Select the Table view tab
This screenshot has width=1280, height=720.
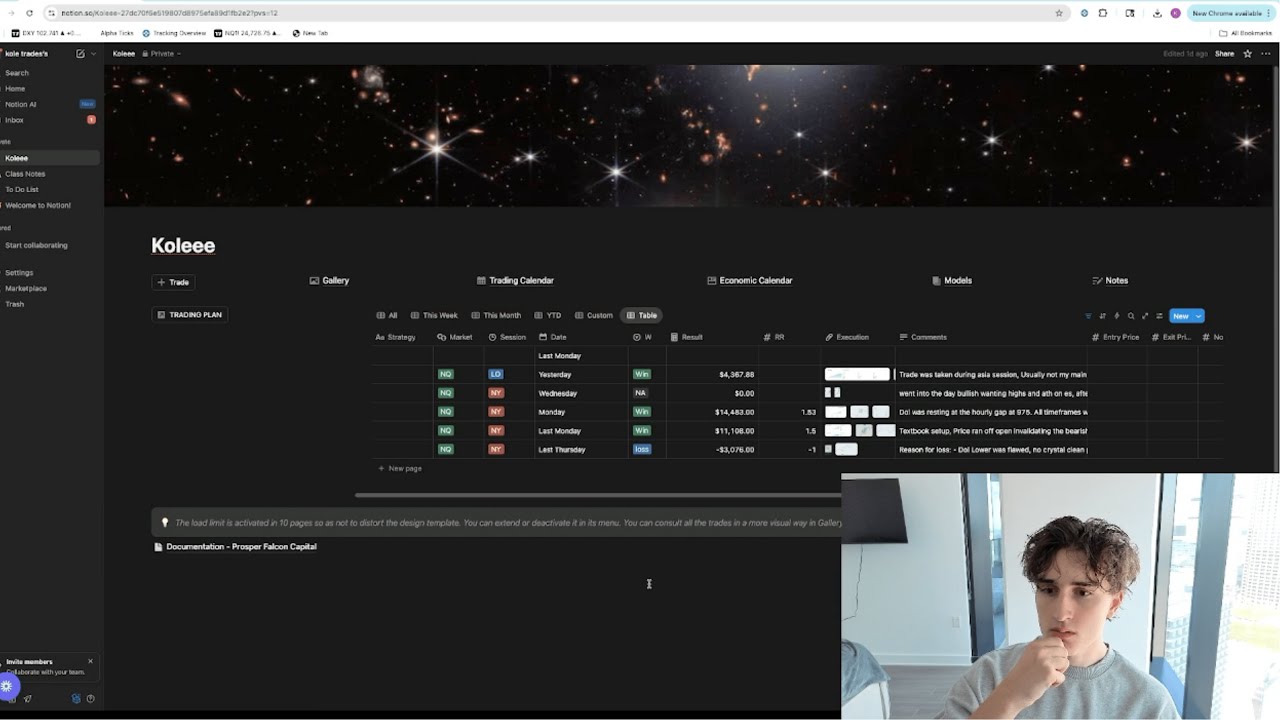tap(642, 315)
